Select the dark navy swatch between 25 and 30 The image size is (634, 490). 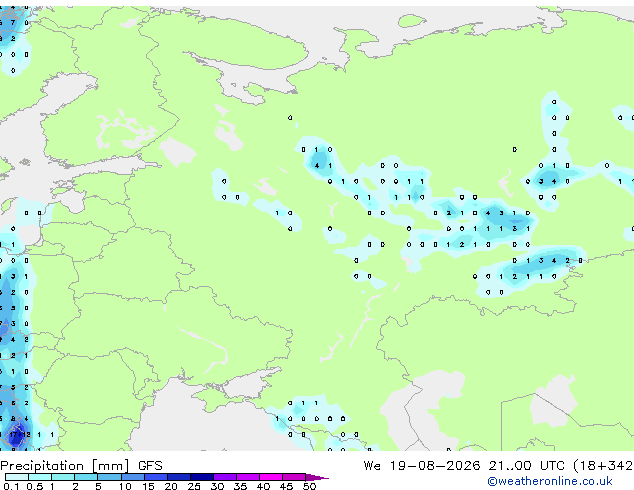pyautogui.click(x=202, y=477)
